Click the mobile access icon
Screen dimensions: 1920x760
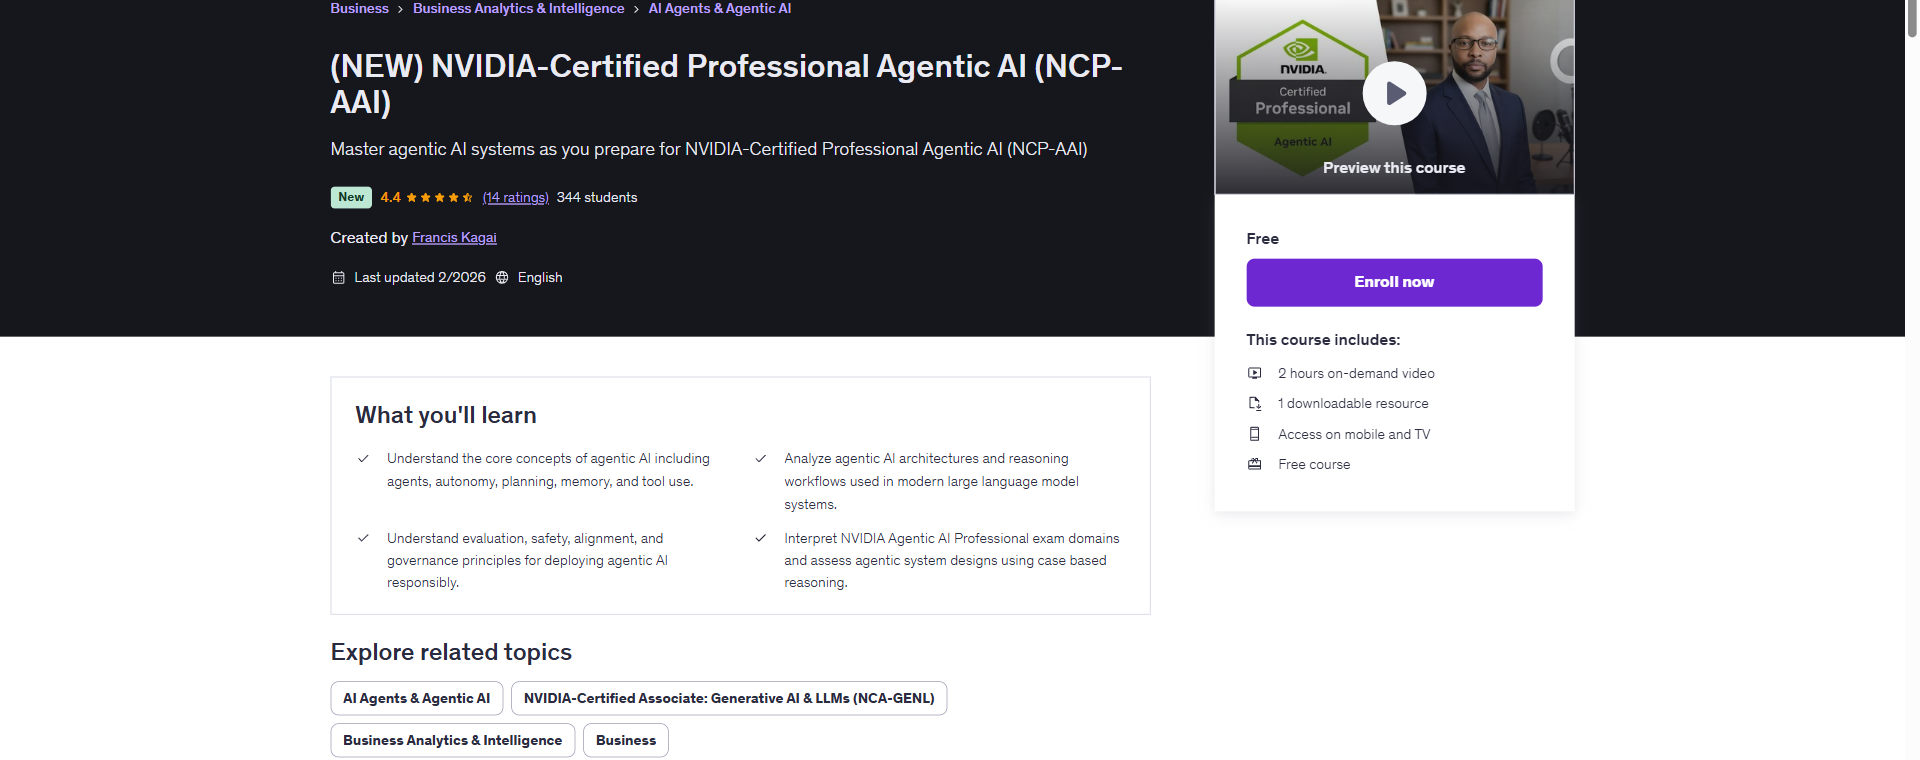pyautogui.click(x=1254, y=434)
